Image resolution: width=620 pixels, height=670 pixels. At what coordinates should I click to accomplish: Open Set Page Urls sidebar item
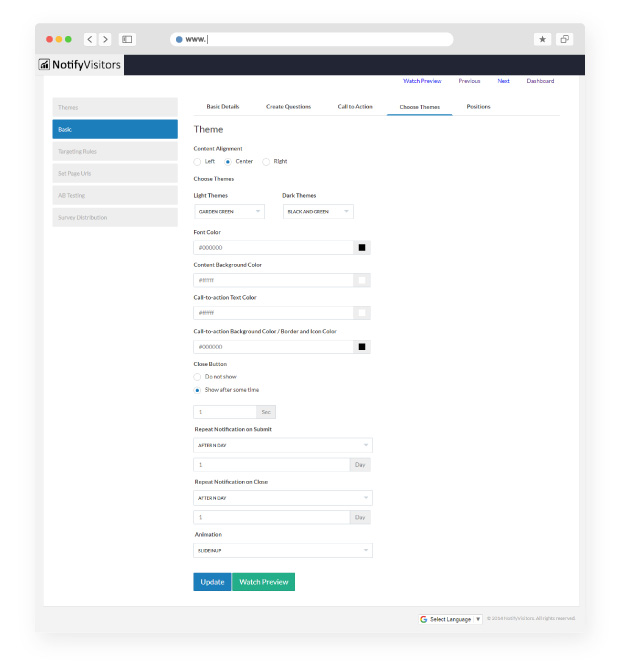[115, 173]
